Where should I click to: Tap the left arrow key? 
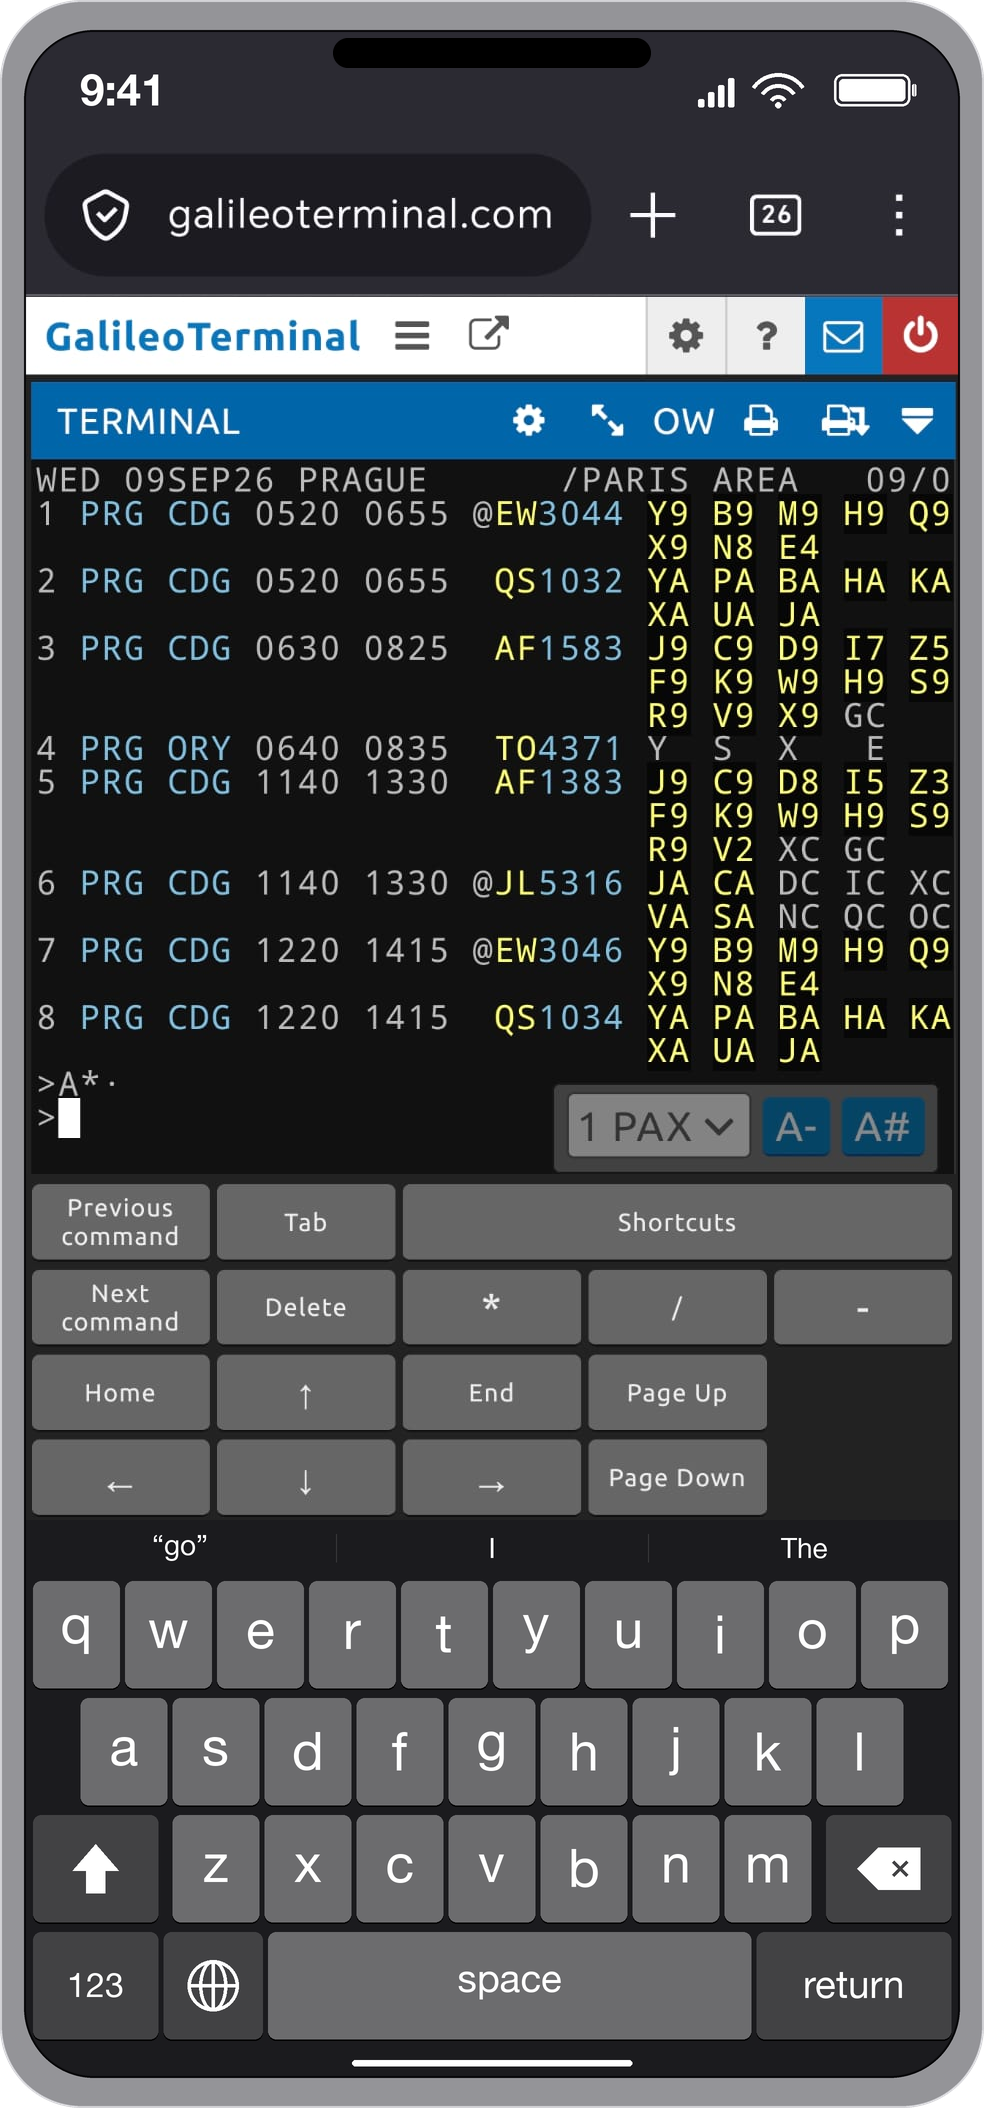121,1478
